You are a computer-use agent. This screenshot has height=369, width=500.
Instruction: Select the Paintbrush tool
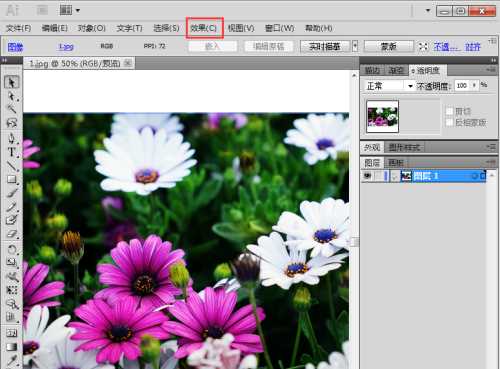click(x=12, y=193)
